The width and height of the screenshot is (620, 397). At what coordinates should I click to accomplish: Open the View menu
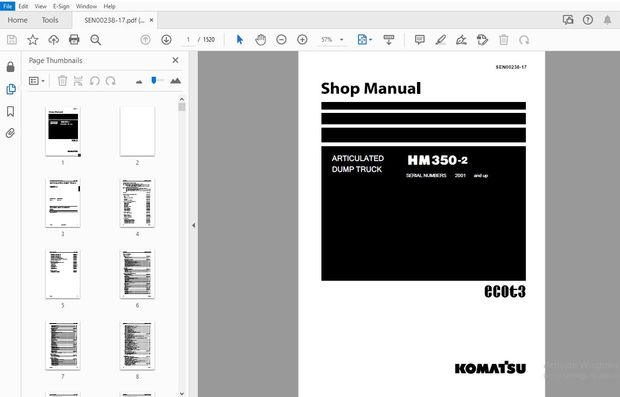pos(40,6)
